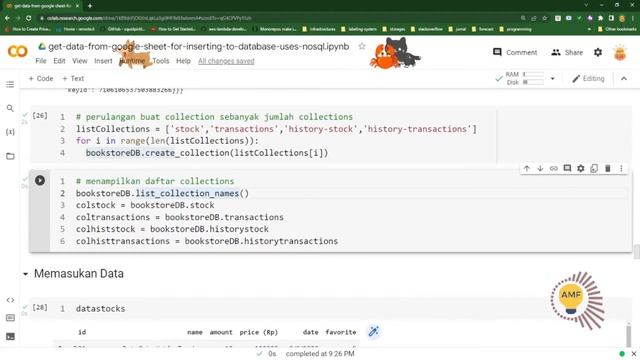
Task: Star the notebook
Action: 362,46
